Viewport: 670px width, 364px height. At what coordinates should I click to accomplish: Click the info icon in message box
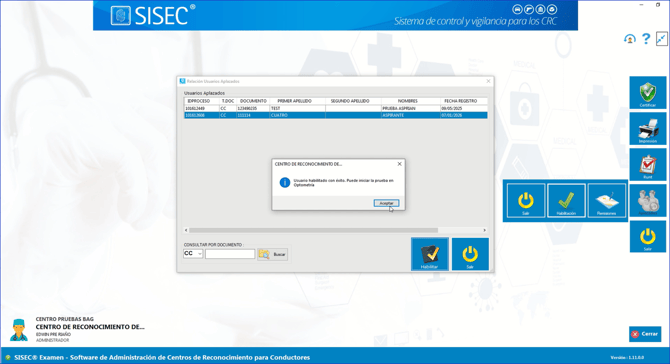(x=285, y=182)
